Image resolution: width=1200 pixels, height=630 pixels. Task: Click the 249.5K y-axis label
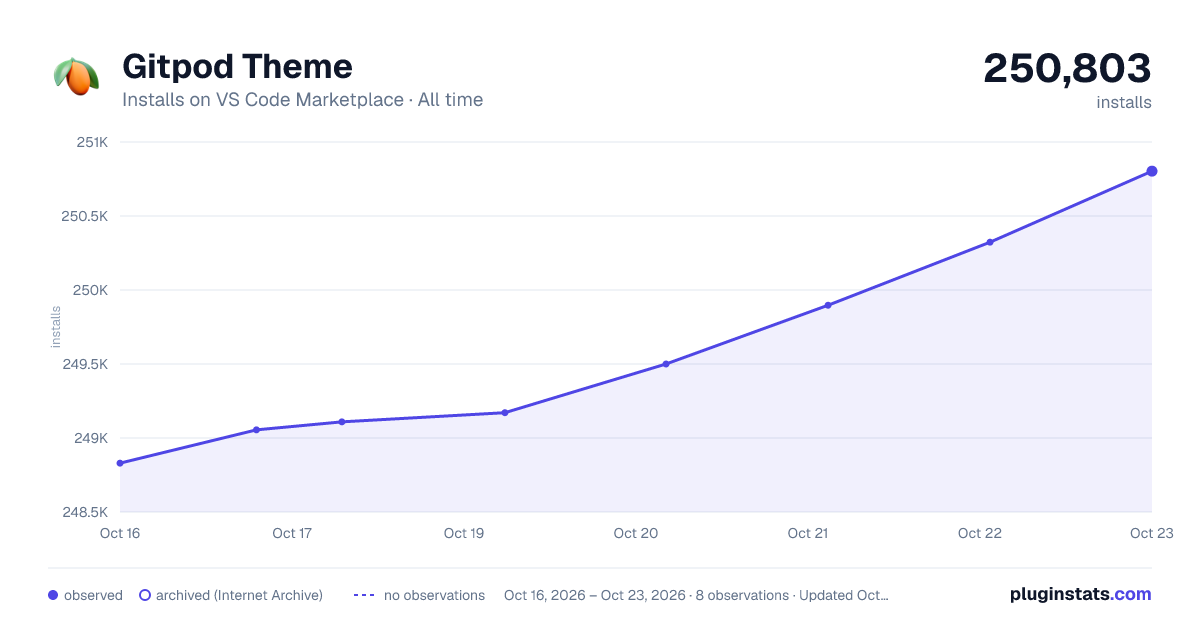(85, 364)
